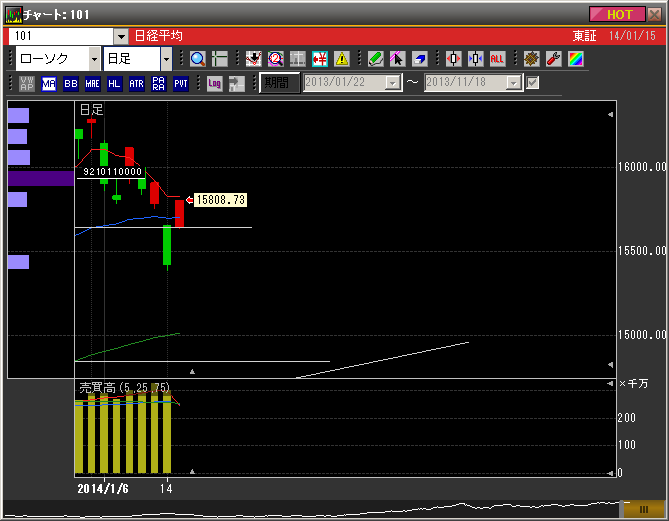Image resolution: width=669 pixels, height=521 pixels.
Task: Click the 期間 period button
Action: tap(280, 83)
